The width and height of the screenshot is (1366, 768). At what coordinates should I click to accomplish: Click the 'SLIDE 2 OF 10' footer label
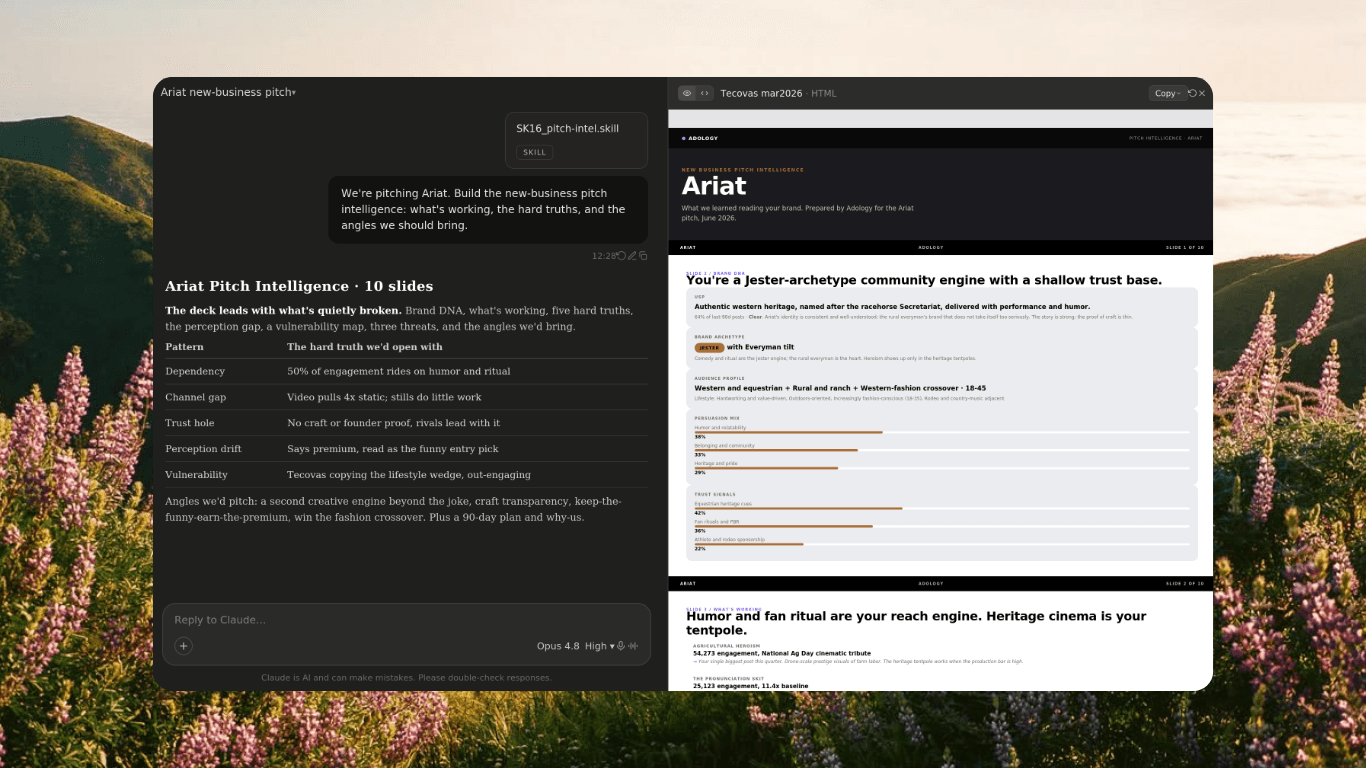pyautogui.click(x=1185, y=583)
